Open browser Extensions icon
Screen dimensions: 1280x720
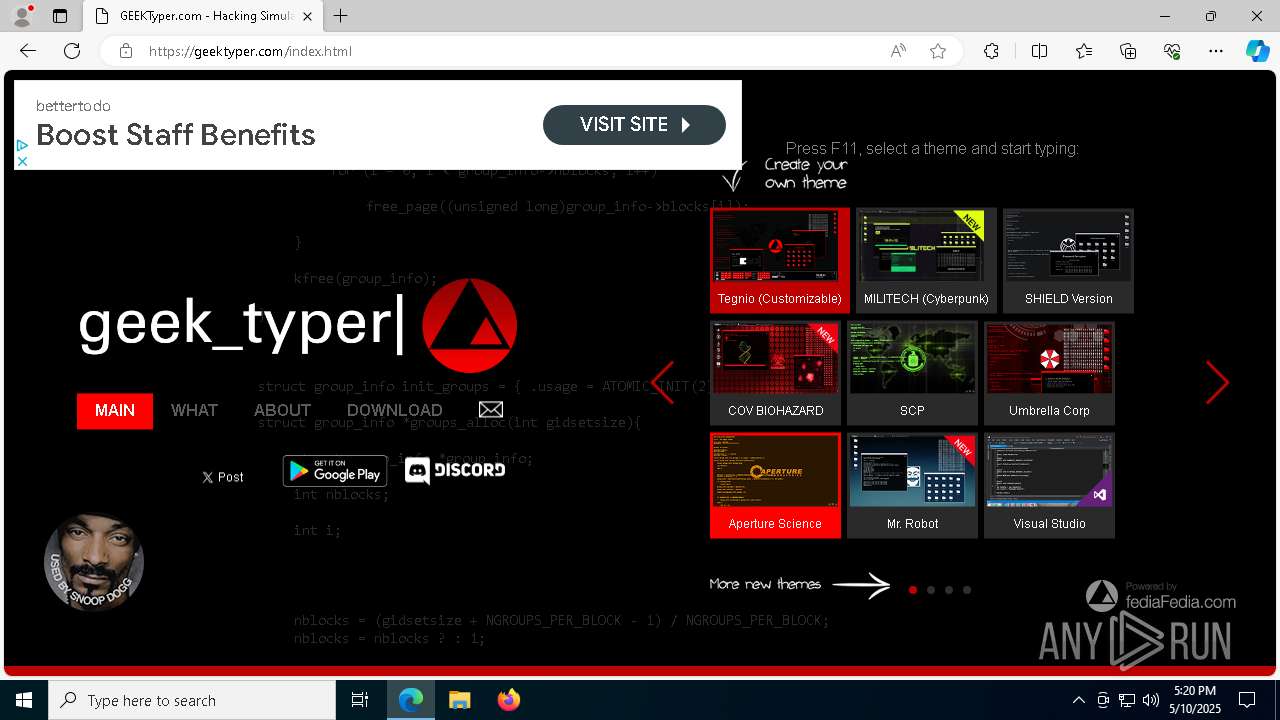point(991,51)
